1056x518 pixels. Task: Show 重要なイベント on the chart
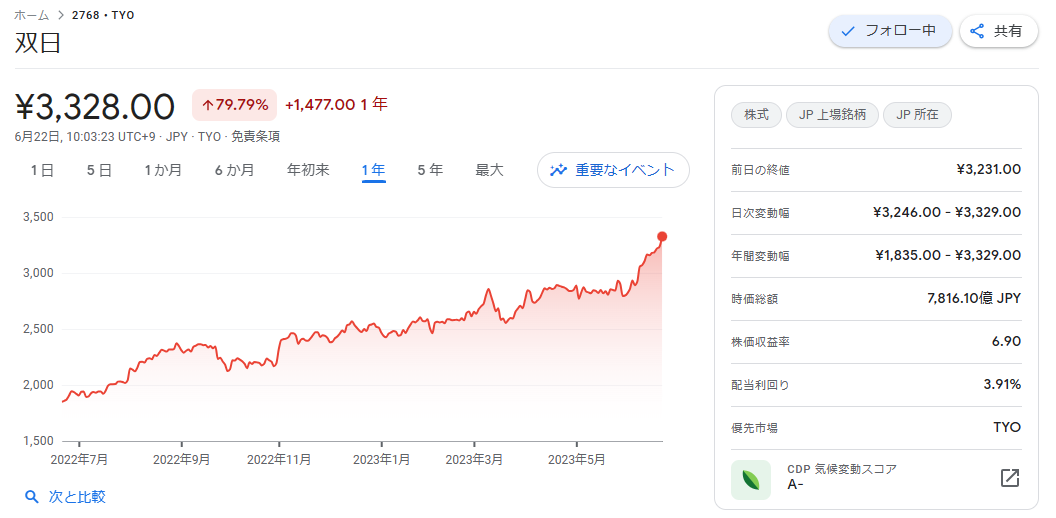613,170
